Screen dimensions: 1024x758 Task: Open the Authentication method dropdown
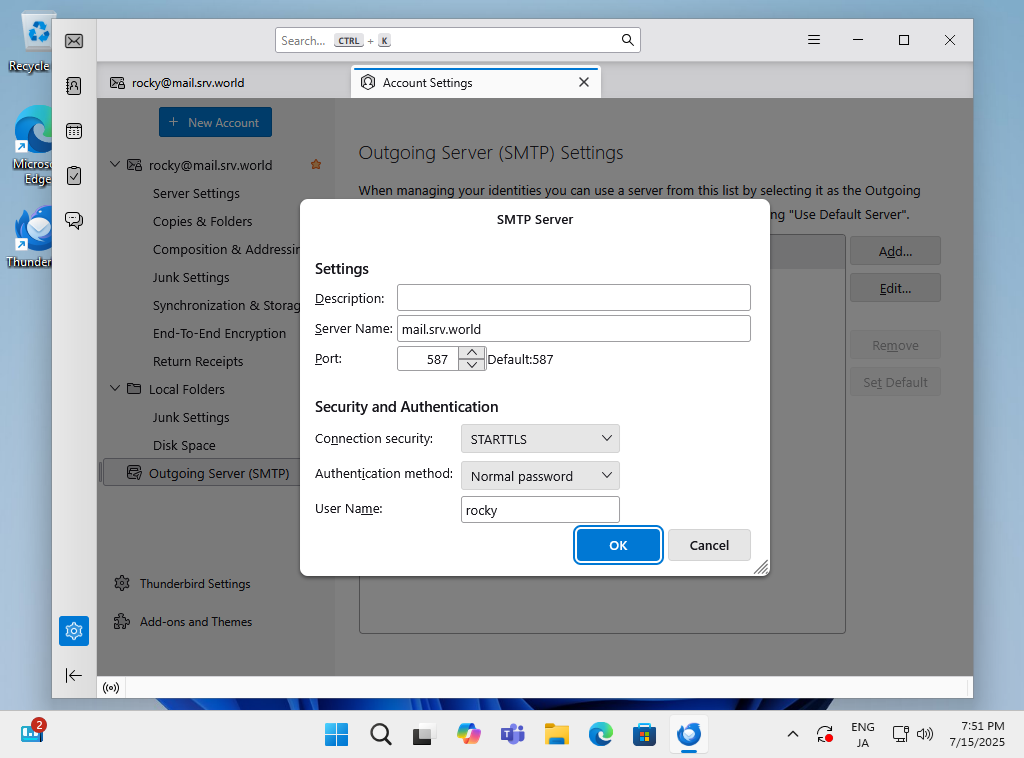coord(540,475)
